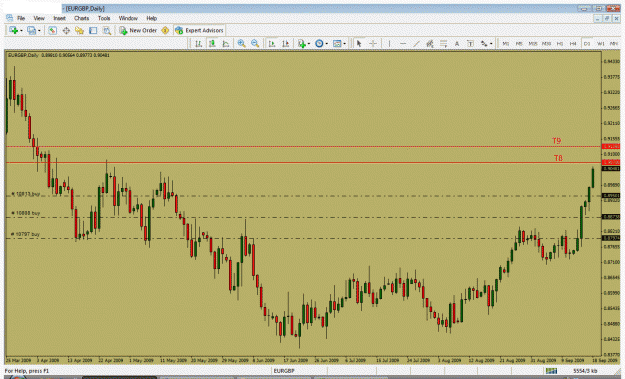Viewport: 625px width, 379px height.
Task: Open the Tools menu
Action: (104, 18)
